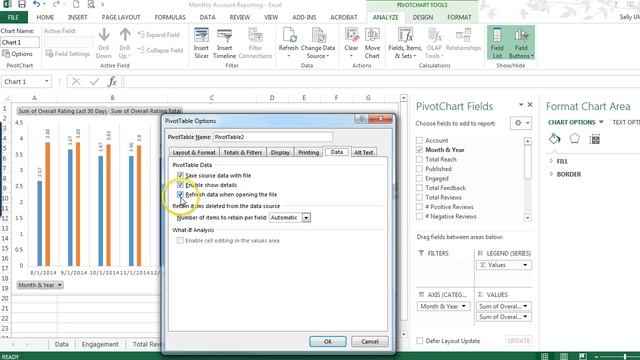Open Fields, Items, & Sets
The image size is (640, 360).
pos(405,43)
